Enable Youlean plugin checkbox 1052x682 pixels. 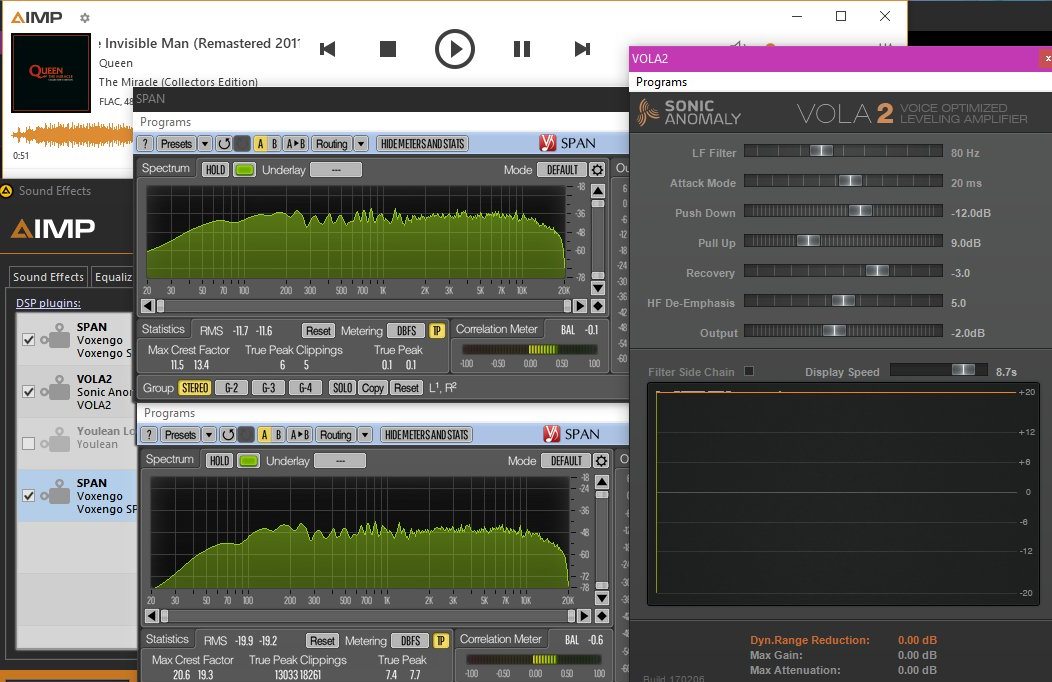click(28, 443)
